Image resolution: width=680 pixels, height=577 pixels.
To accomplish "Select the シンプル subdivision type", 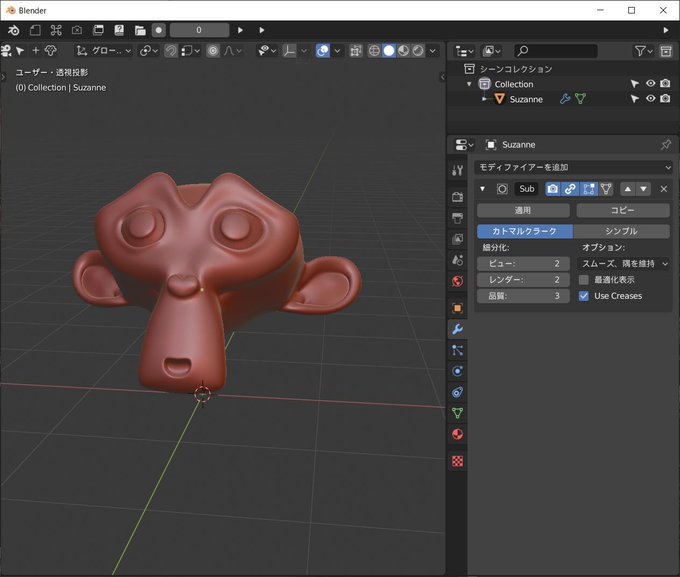I will click(621, 231).
